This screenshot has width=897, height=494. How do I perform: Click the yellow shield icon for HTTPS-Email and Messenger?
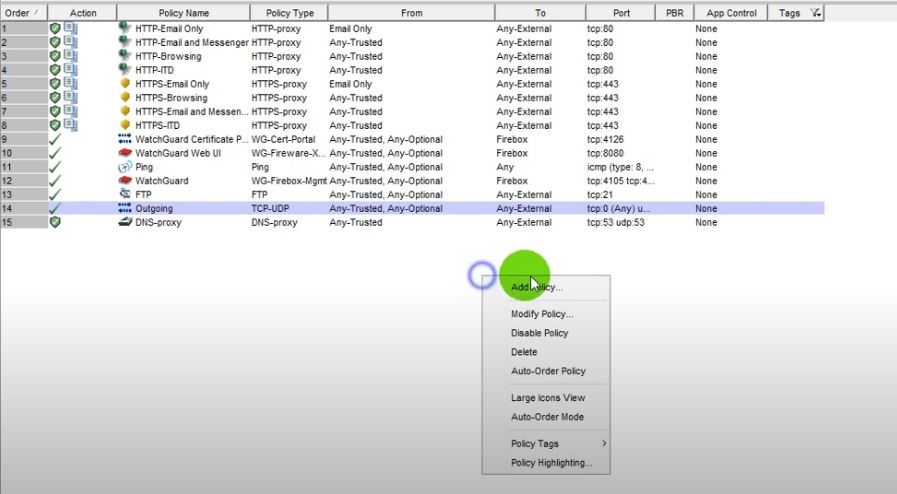tap(125, 111)
